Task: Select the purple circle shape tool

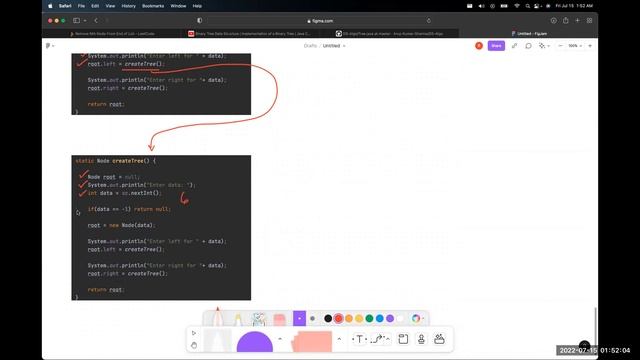Action: pyautogui.click(x=255, y=342)
